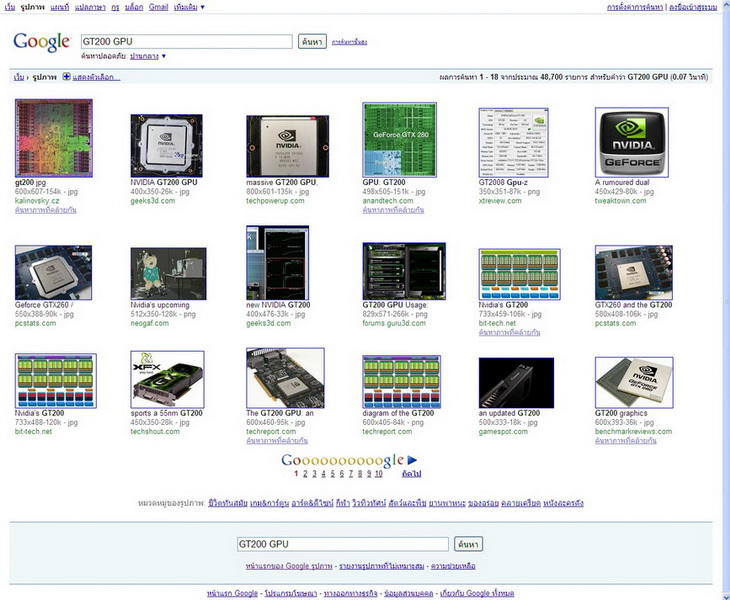Open the NVIDIA GeForce logo thumbnail

[632, 142]
